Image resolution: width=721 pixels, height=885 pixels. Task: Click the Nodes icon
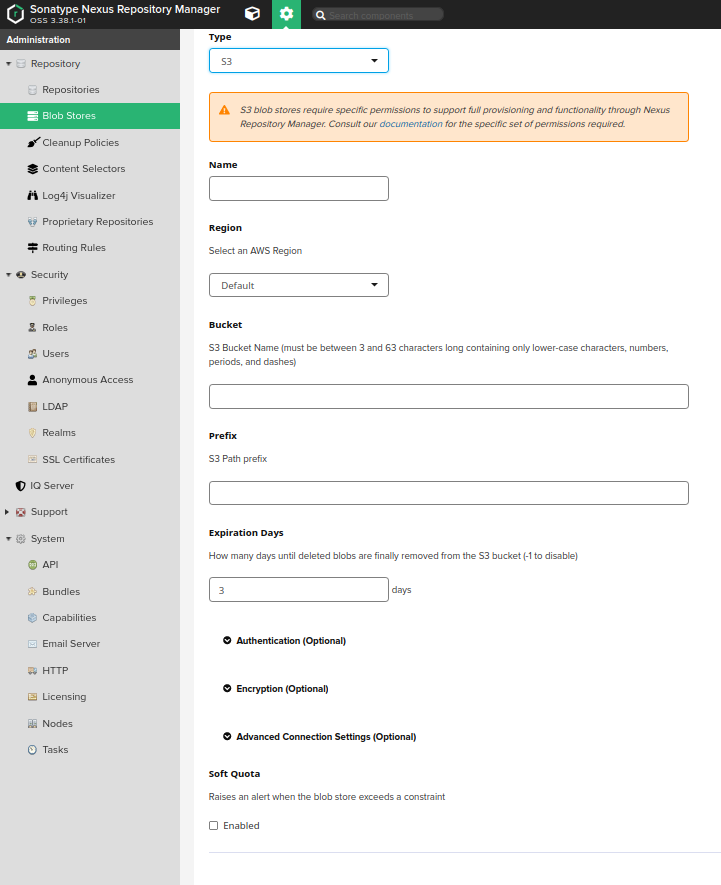point(33,724)
